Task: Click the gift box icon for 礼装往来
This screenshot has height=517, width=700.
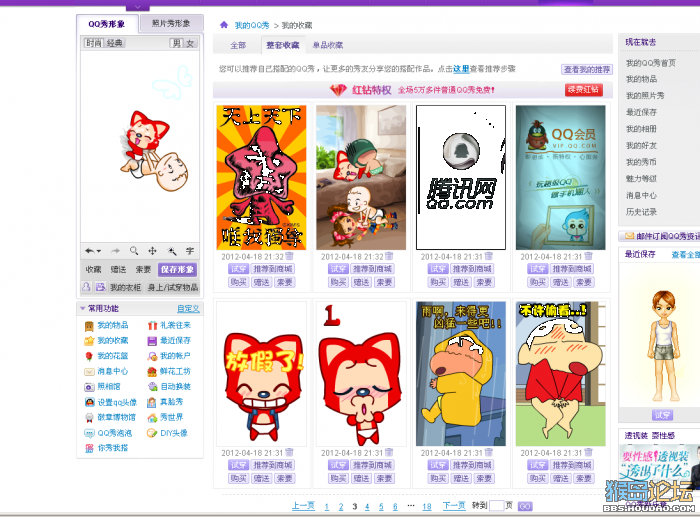Action: pos(153,325)
